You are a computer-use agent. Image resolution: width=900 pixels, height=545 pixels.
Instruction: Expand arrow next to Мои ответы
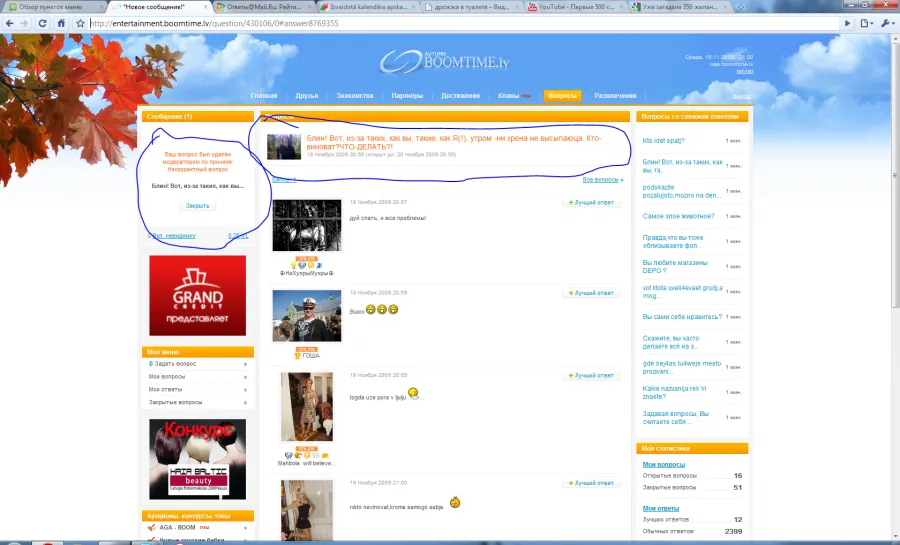click(x=245, y=390)
